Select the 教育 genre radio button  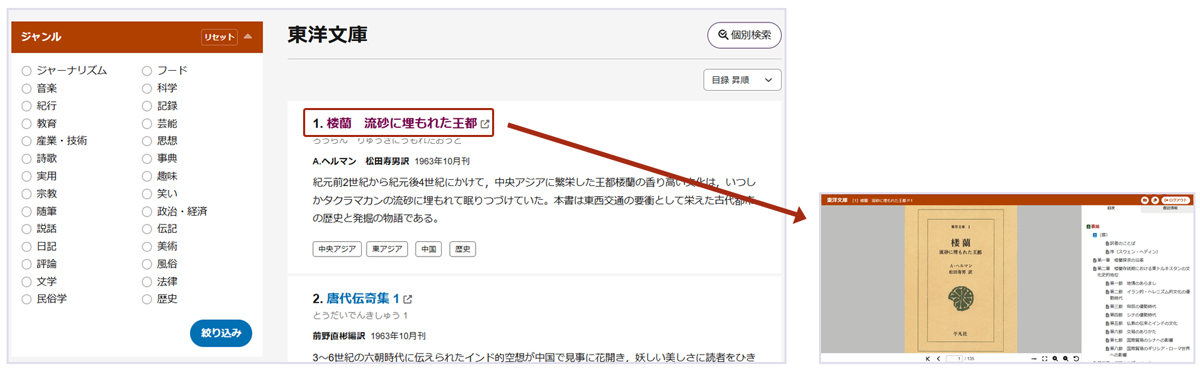point(27,123)
